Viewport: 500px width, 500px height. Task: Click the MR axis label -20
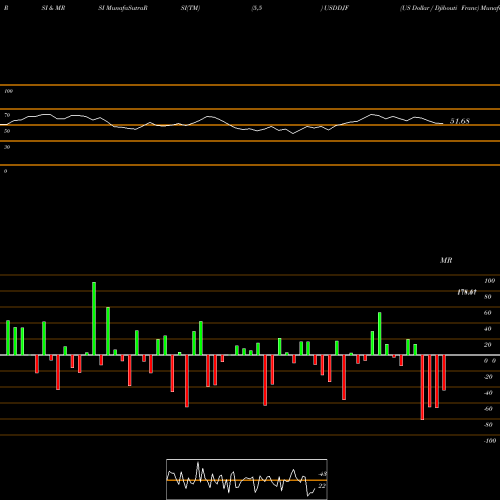tap(488, 377)
